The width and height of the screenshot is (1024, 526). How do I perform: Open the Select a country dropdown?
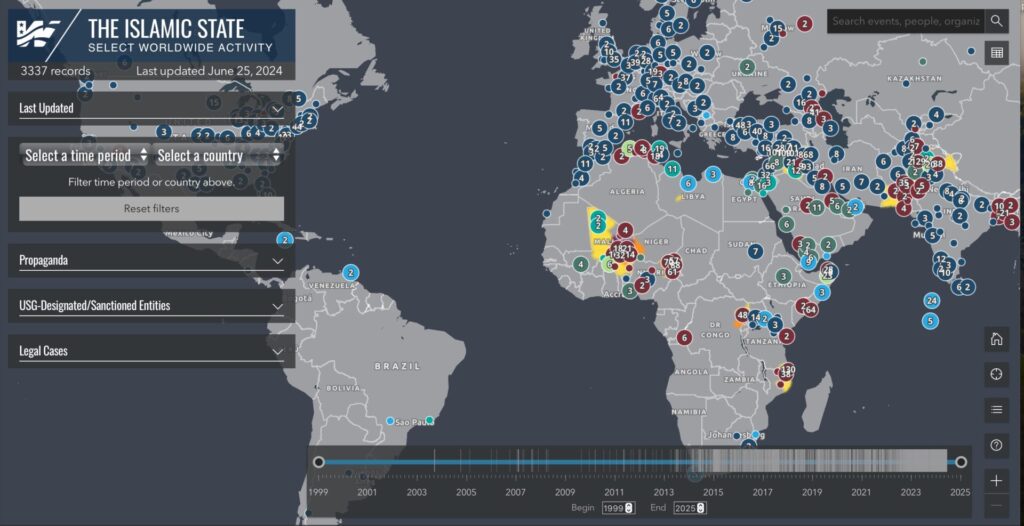pos(217,156)
